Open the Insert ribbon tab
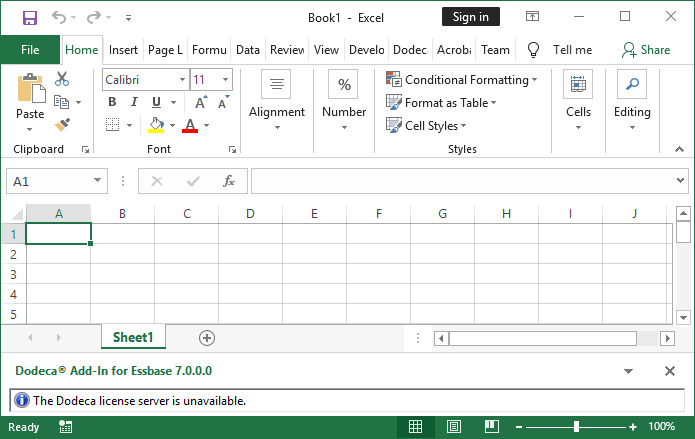 tap(123, 50)
